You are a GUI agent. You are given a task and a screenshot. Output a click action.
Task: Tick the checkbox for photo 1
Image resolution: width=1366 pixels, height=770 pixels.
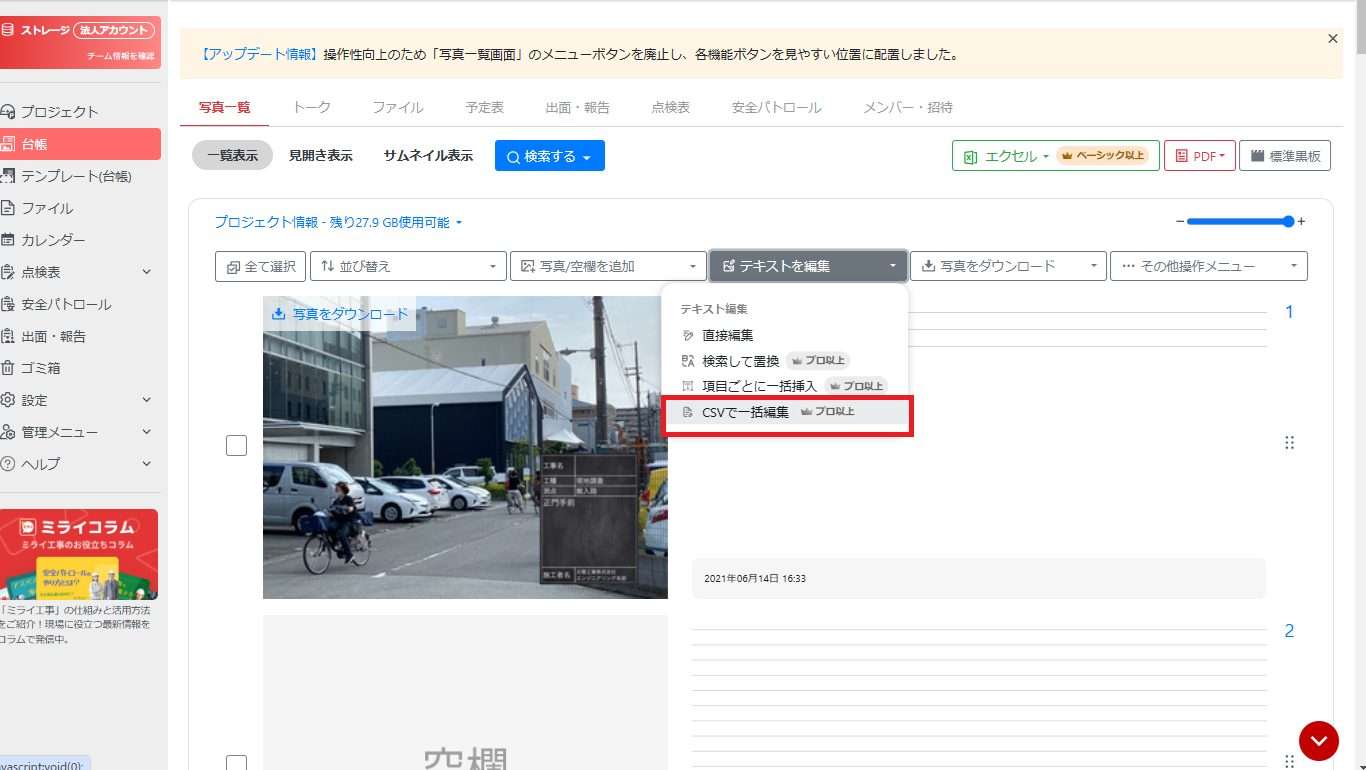(236, 446)
